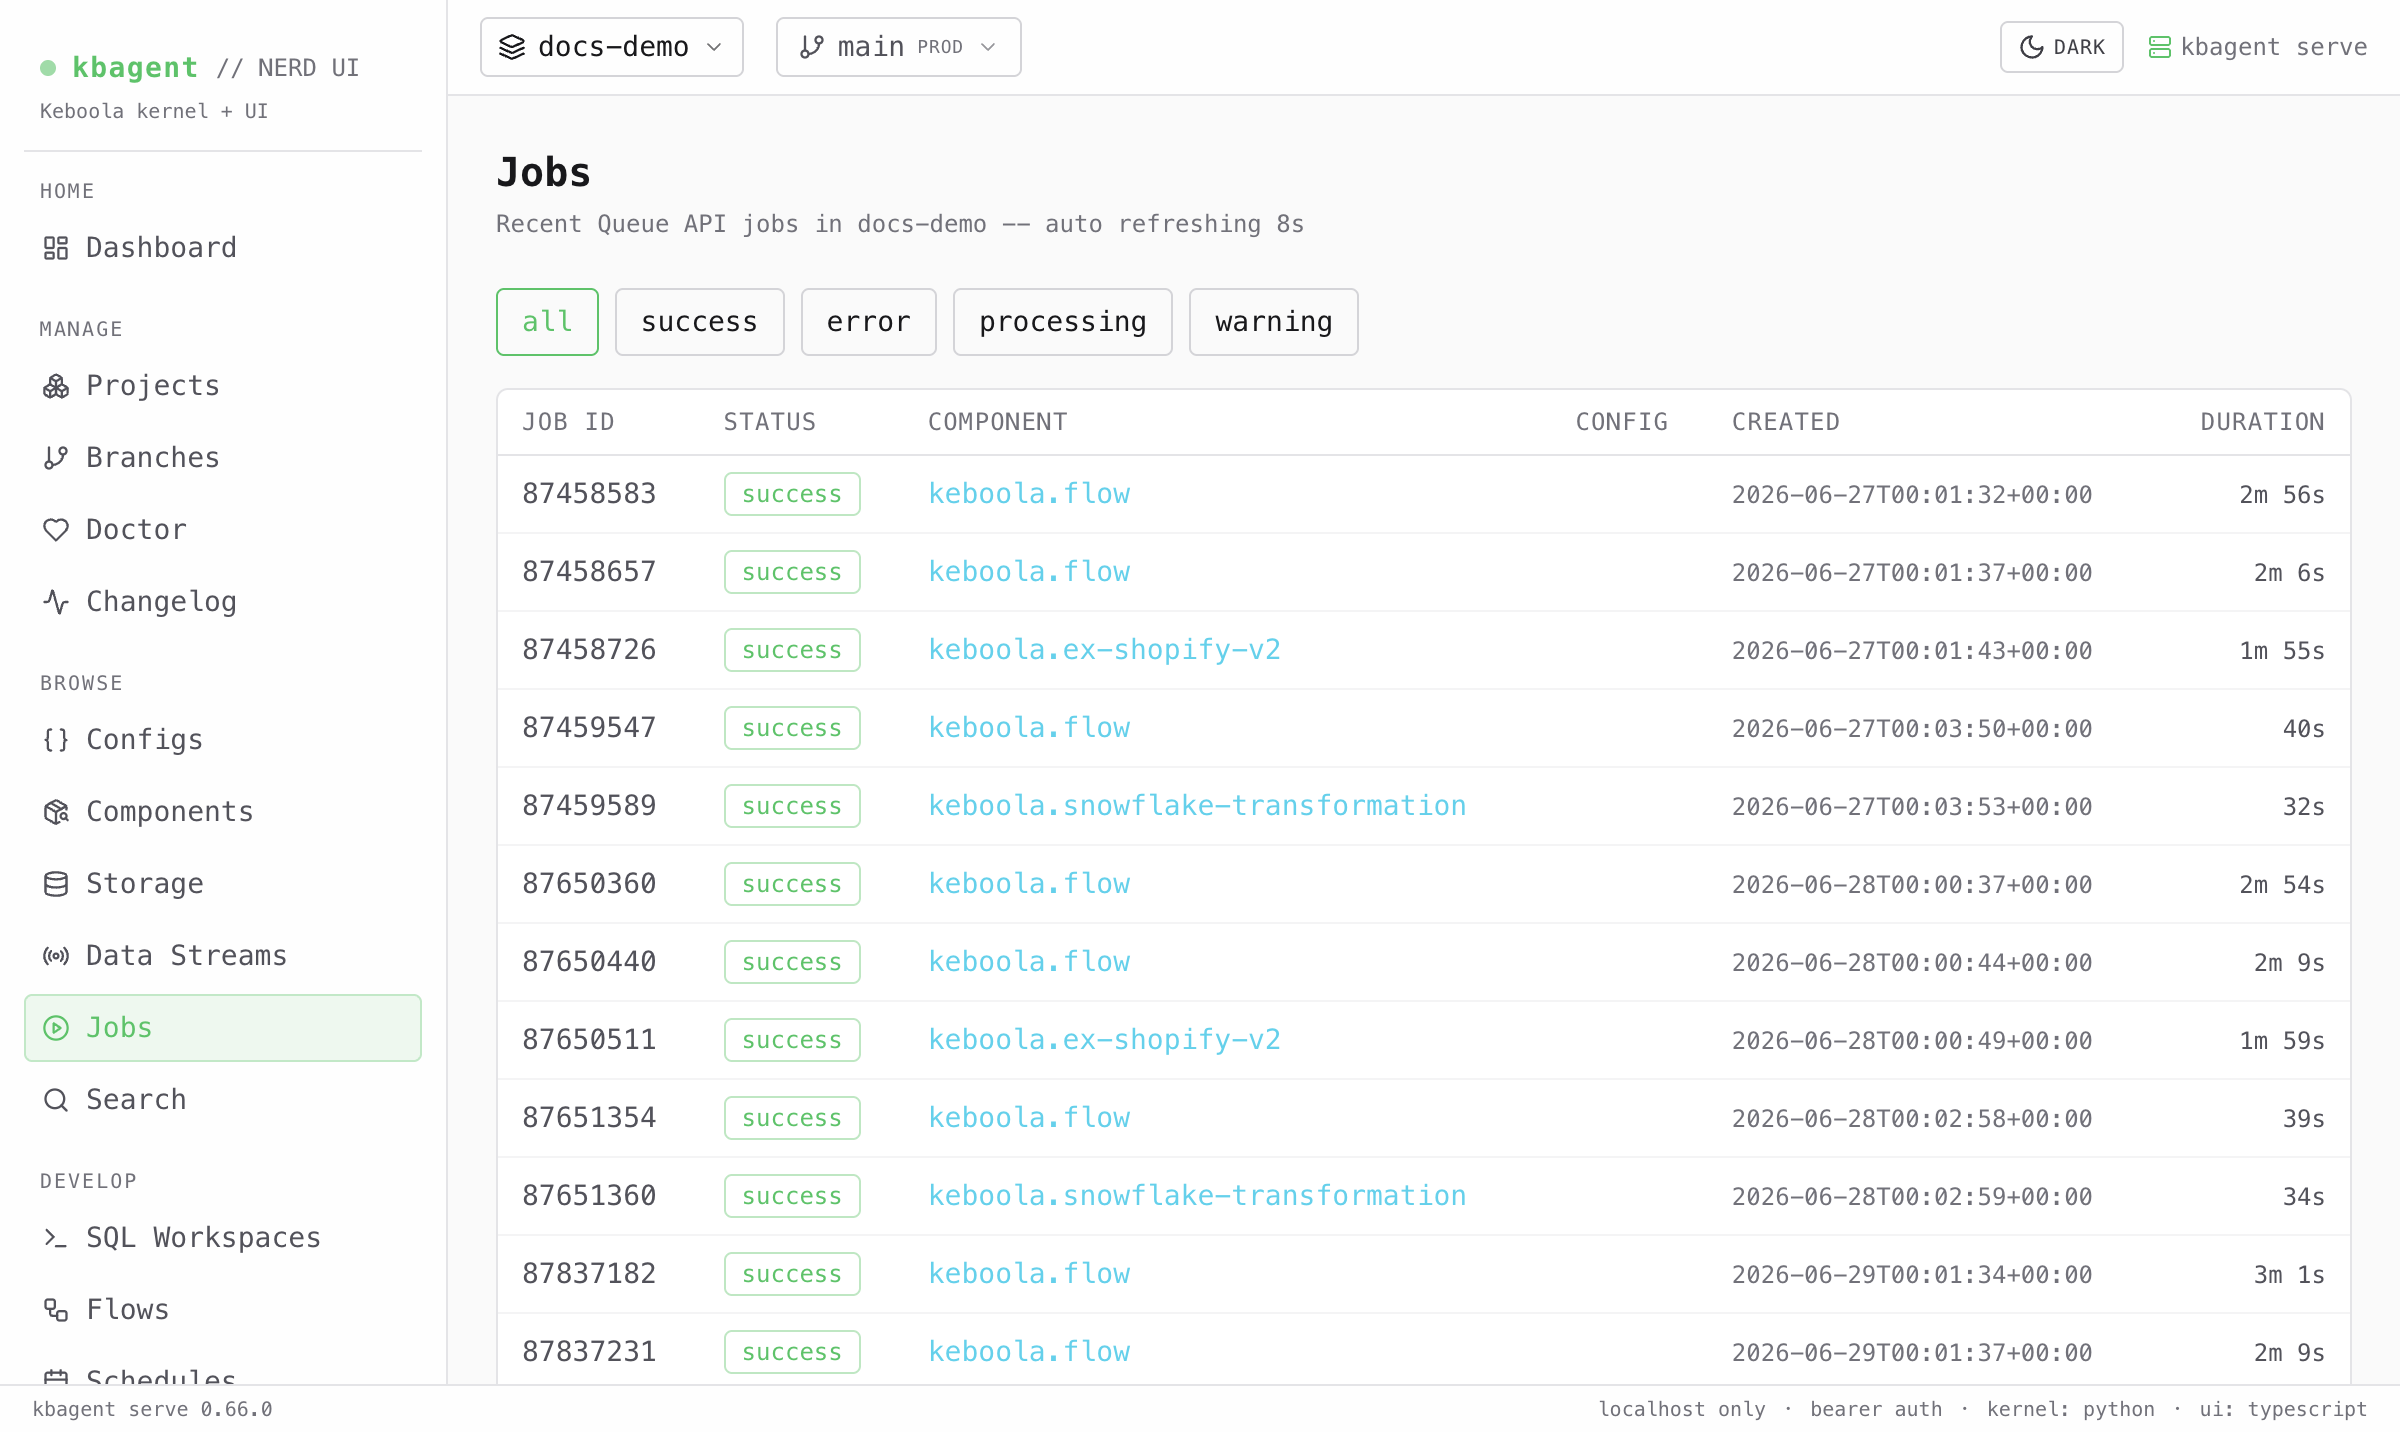Click the JOB ID column header
Viewport: 2400px width, 1432px height.
pos(568,422)
